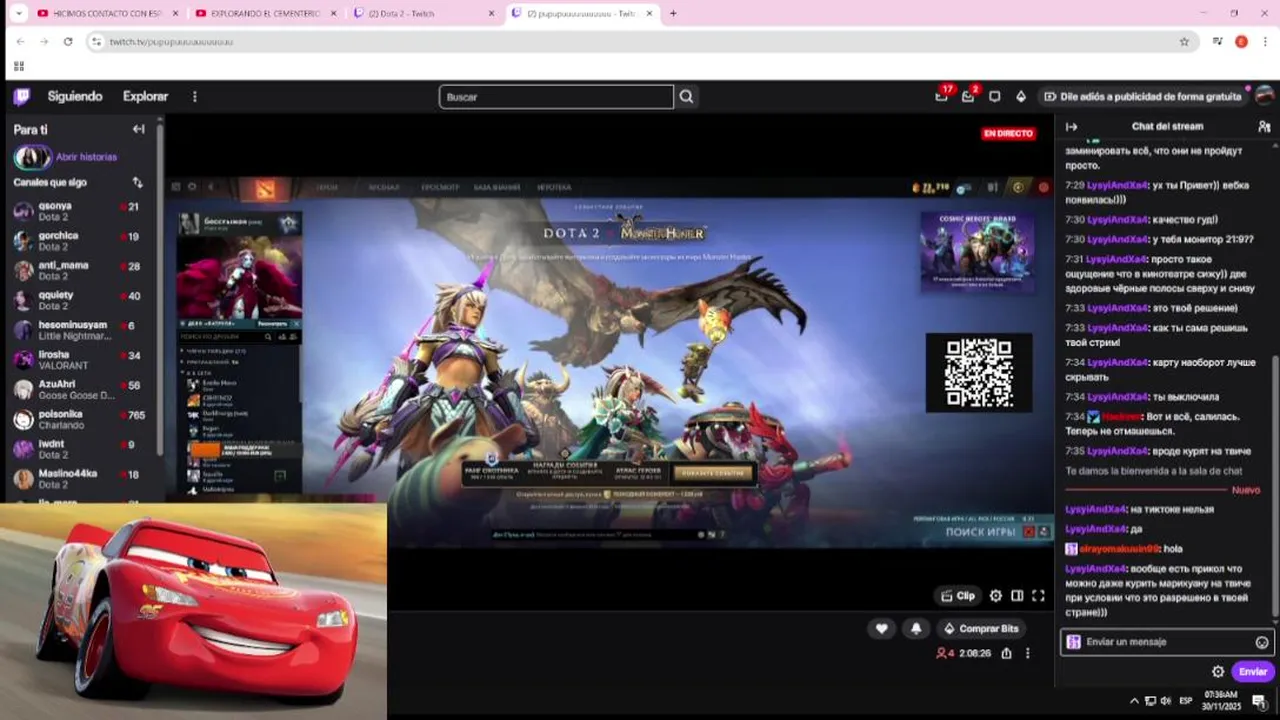
Task: Switch the ESP keyboard language
Action: click(x=1186, y=701)
